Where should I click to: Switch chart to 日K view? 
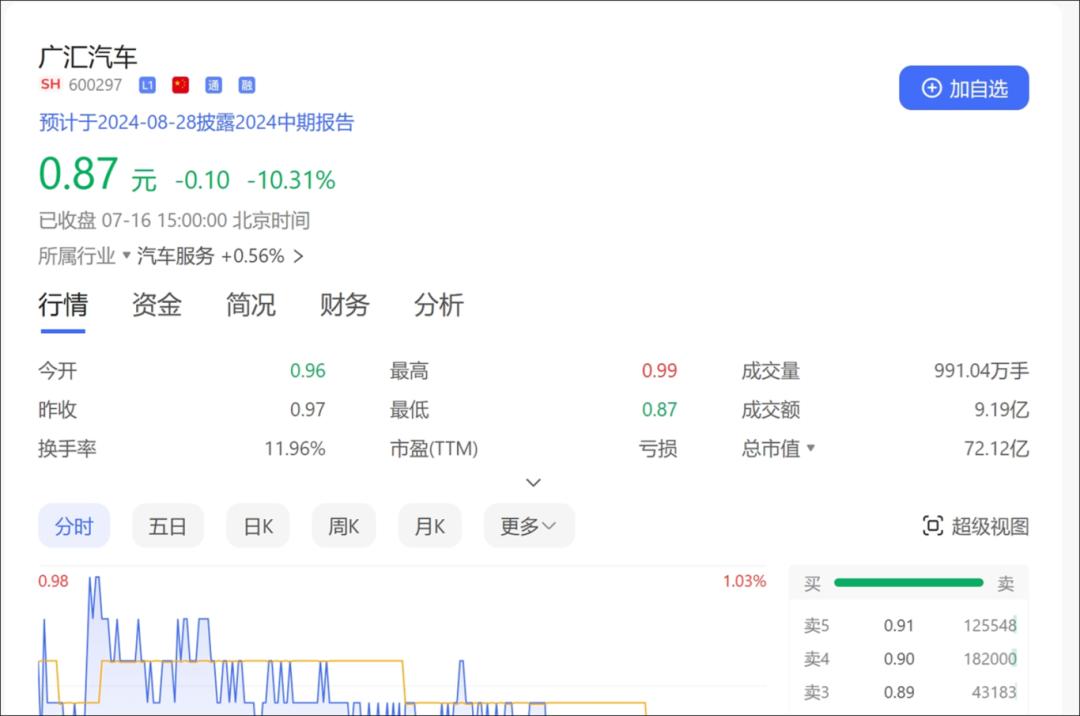[258, 526]
